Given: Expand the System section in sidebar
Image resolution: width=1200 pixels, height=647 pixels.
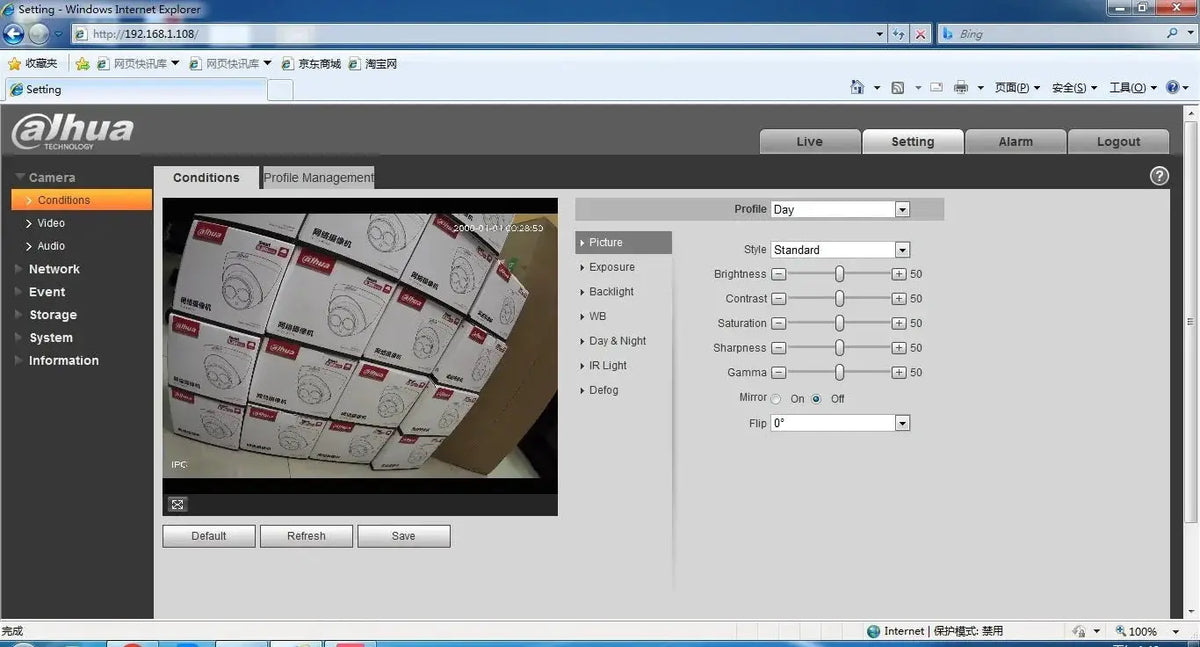Looking at the screenshot, I should point(51,338).
